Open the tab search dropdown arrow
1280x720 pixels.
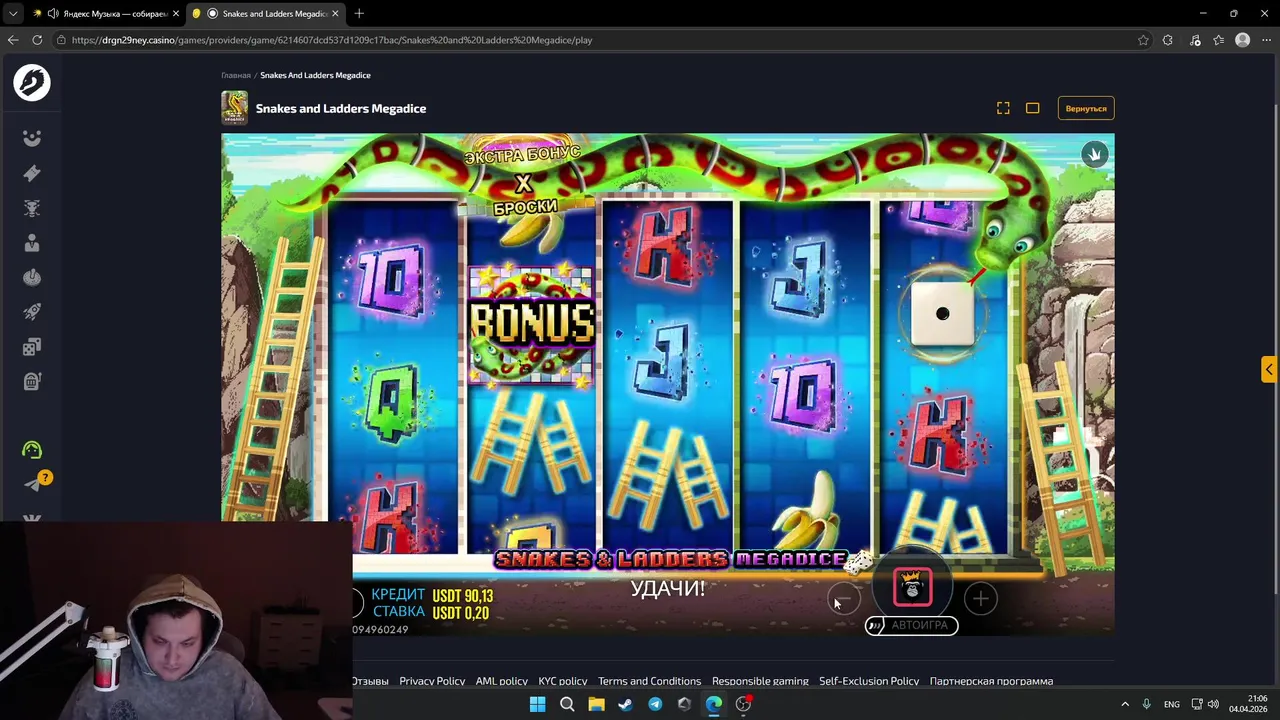pos(12,13)
